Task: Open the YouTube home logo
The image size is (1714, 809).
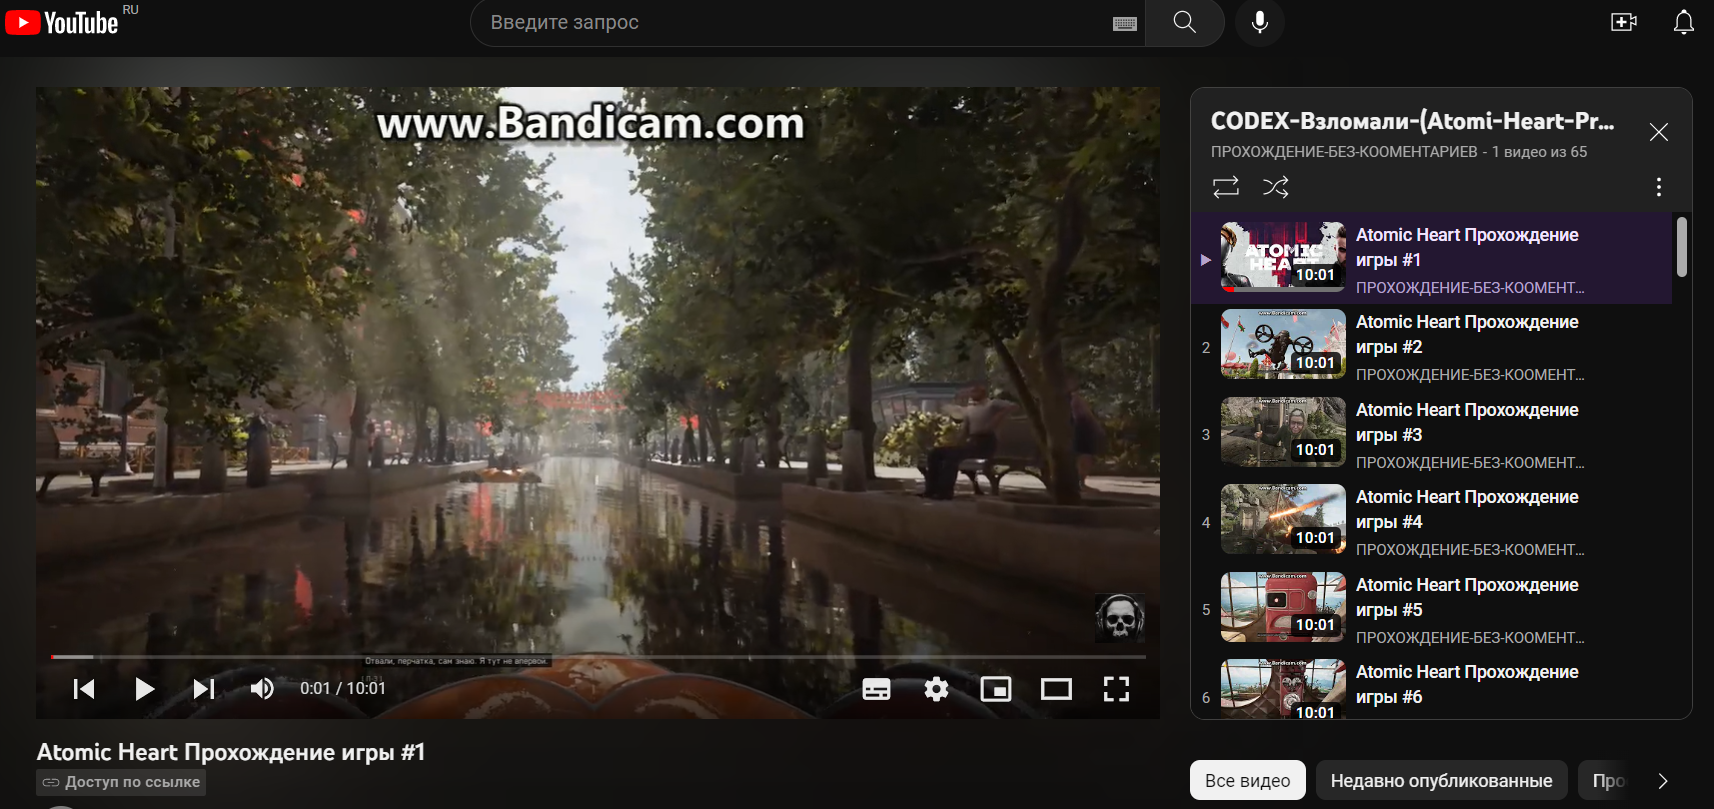Action: point(62,22)
